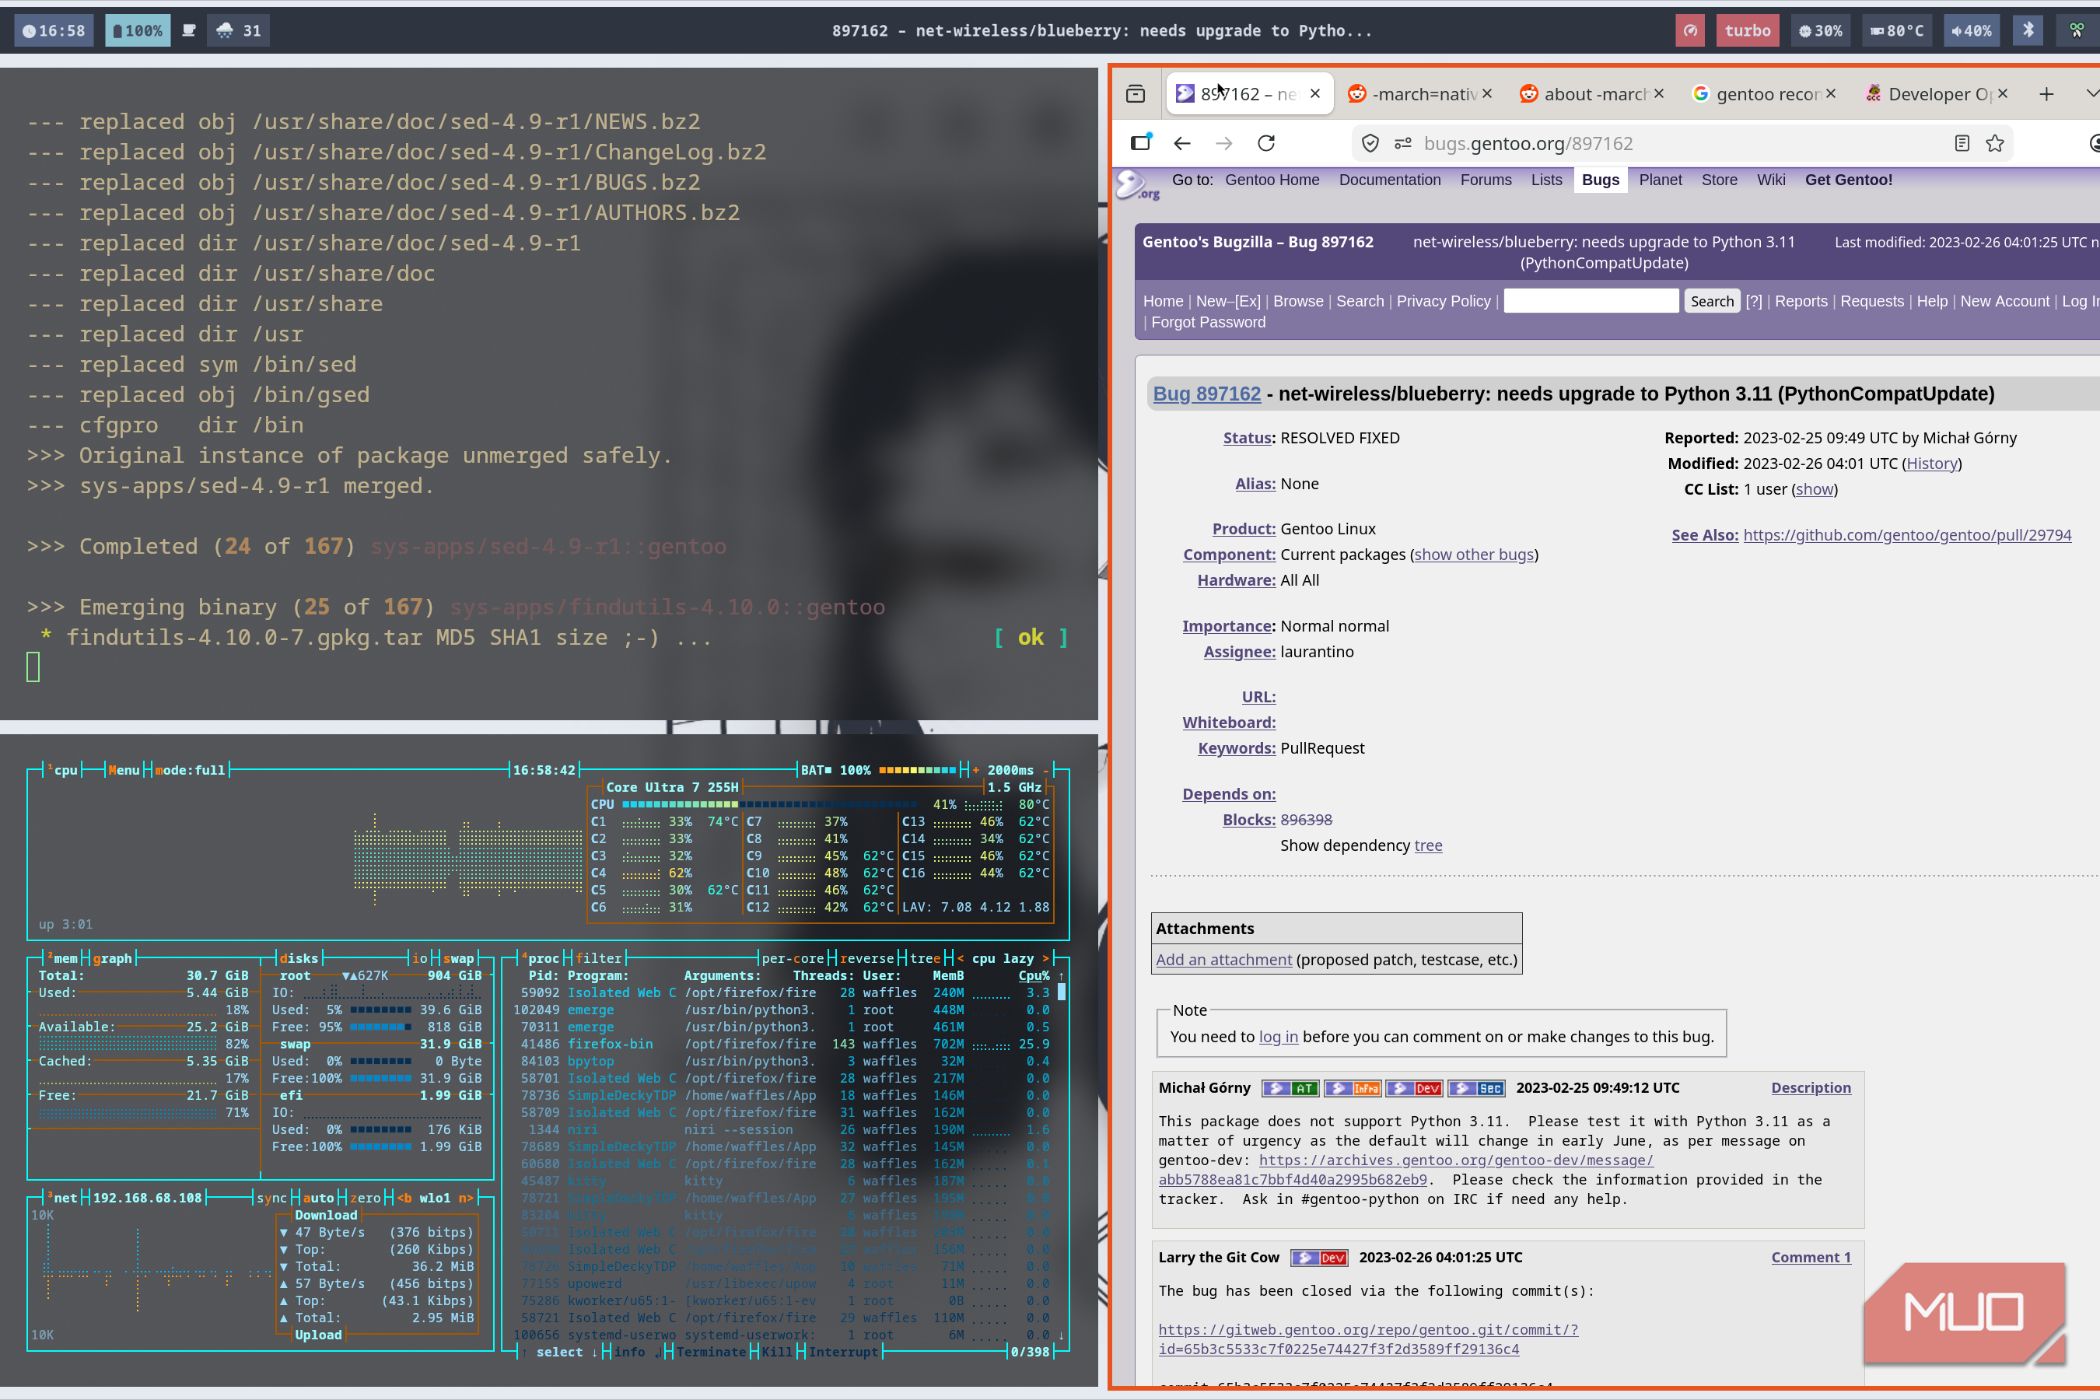The height and width of the screenshot is (1400, 2100).
Task: Click the Gentoo logo in site header
Action: tap(1137, 185)
